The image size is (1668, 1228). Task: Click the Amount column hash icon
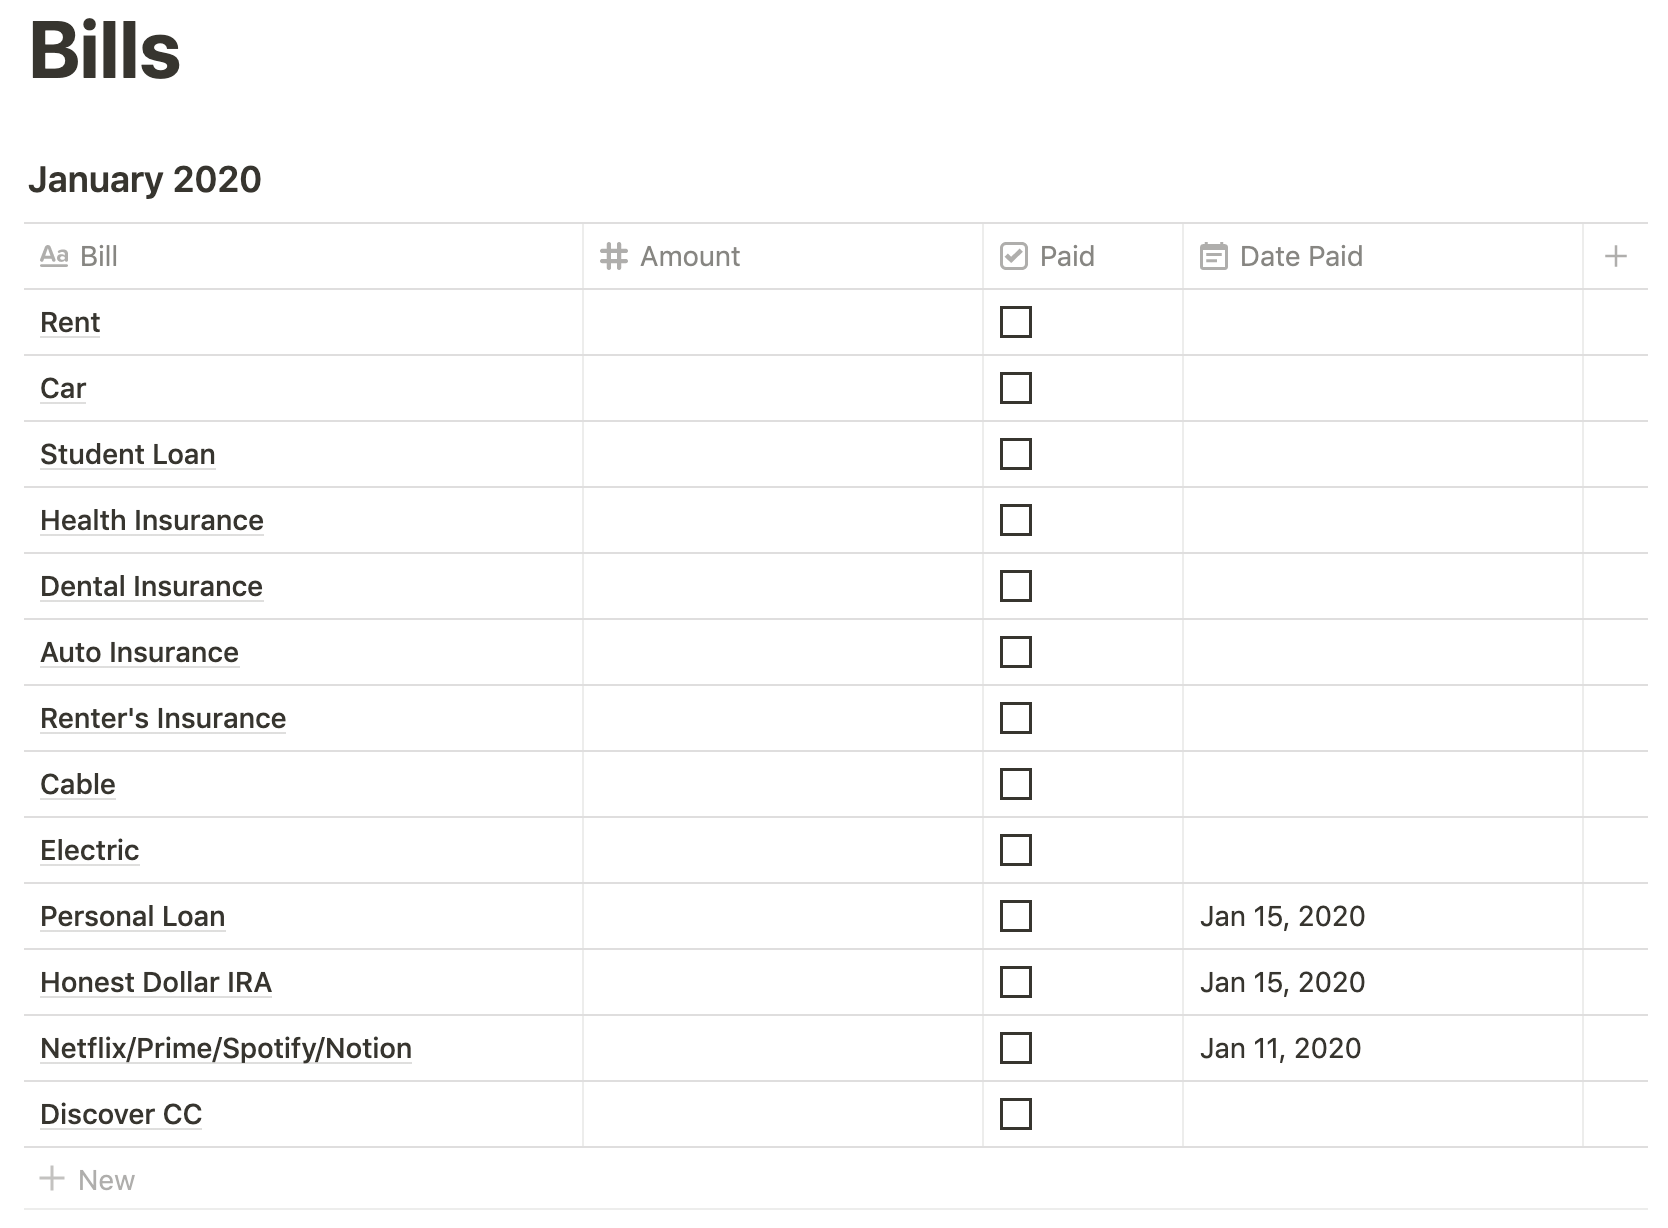click(613, 257)
